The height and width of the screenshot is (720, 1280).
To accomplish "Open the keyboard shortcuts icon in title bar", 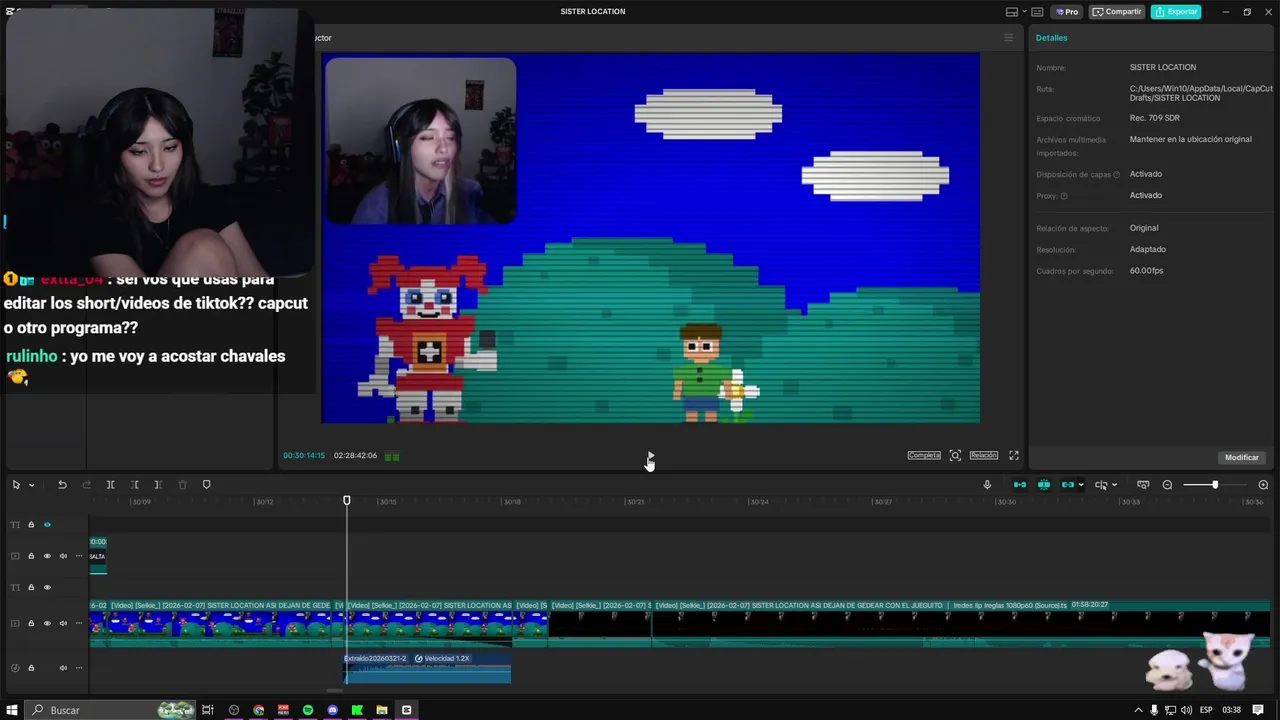I will point(1037,12).
